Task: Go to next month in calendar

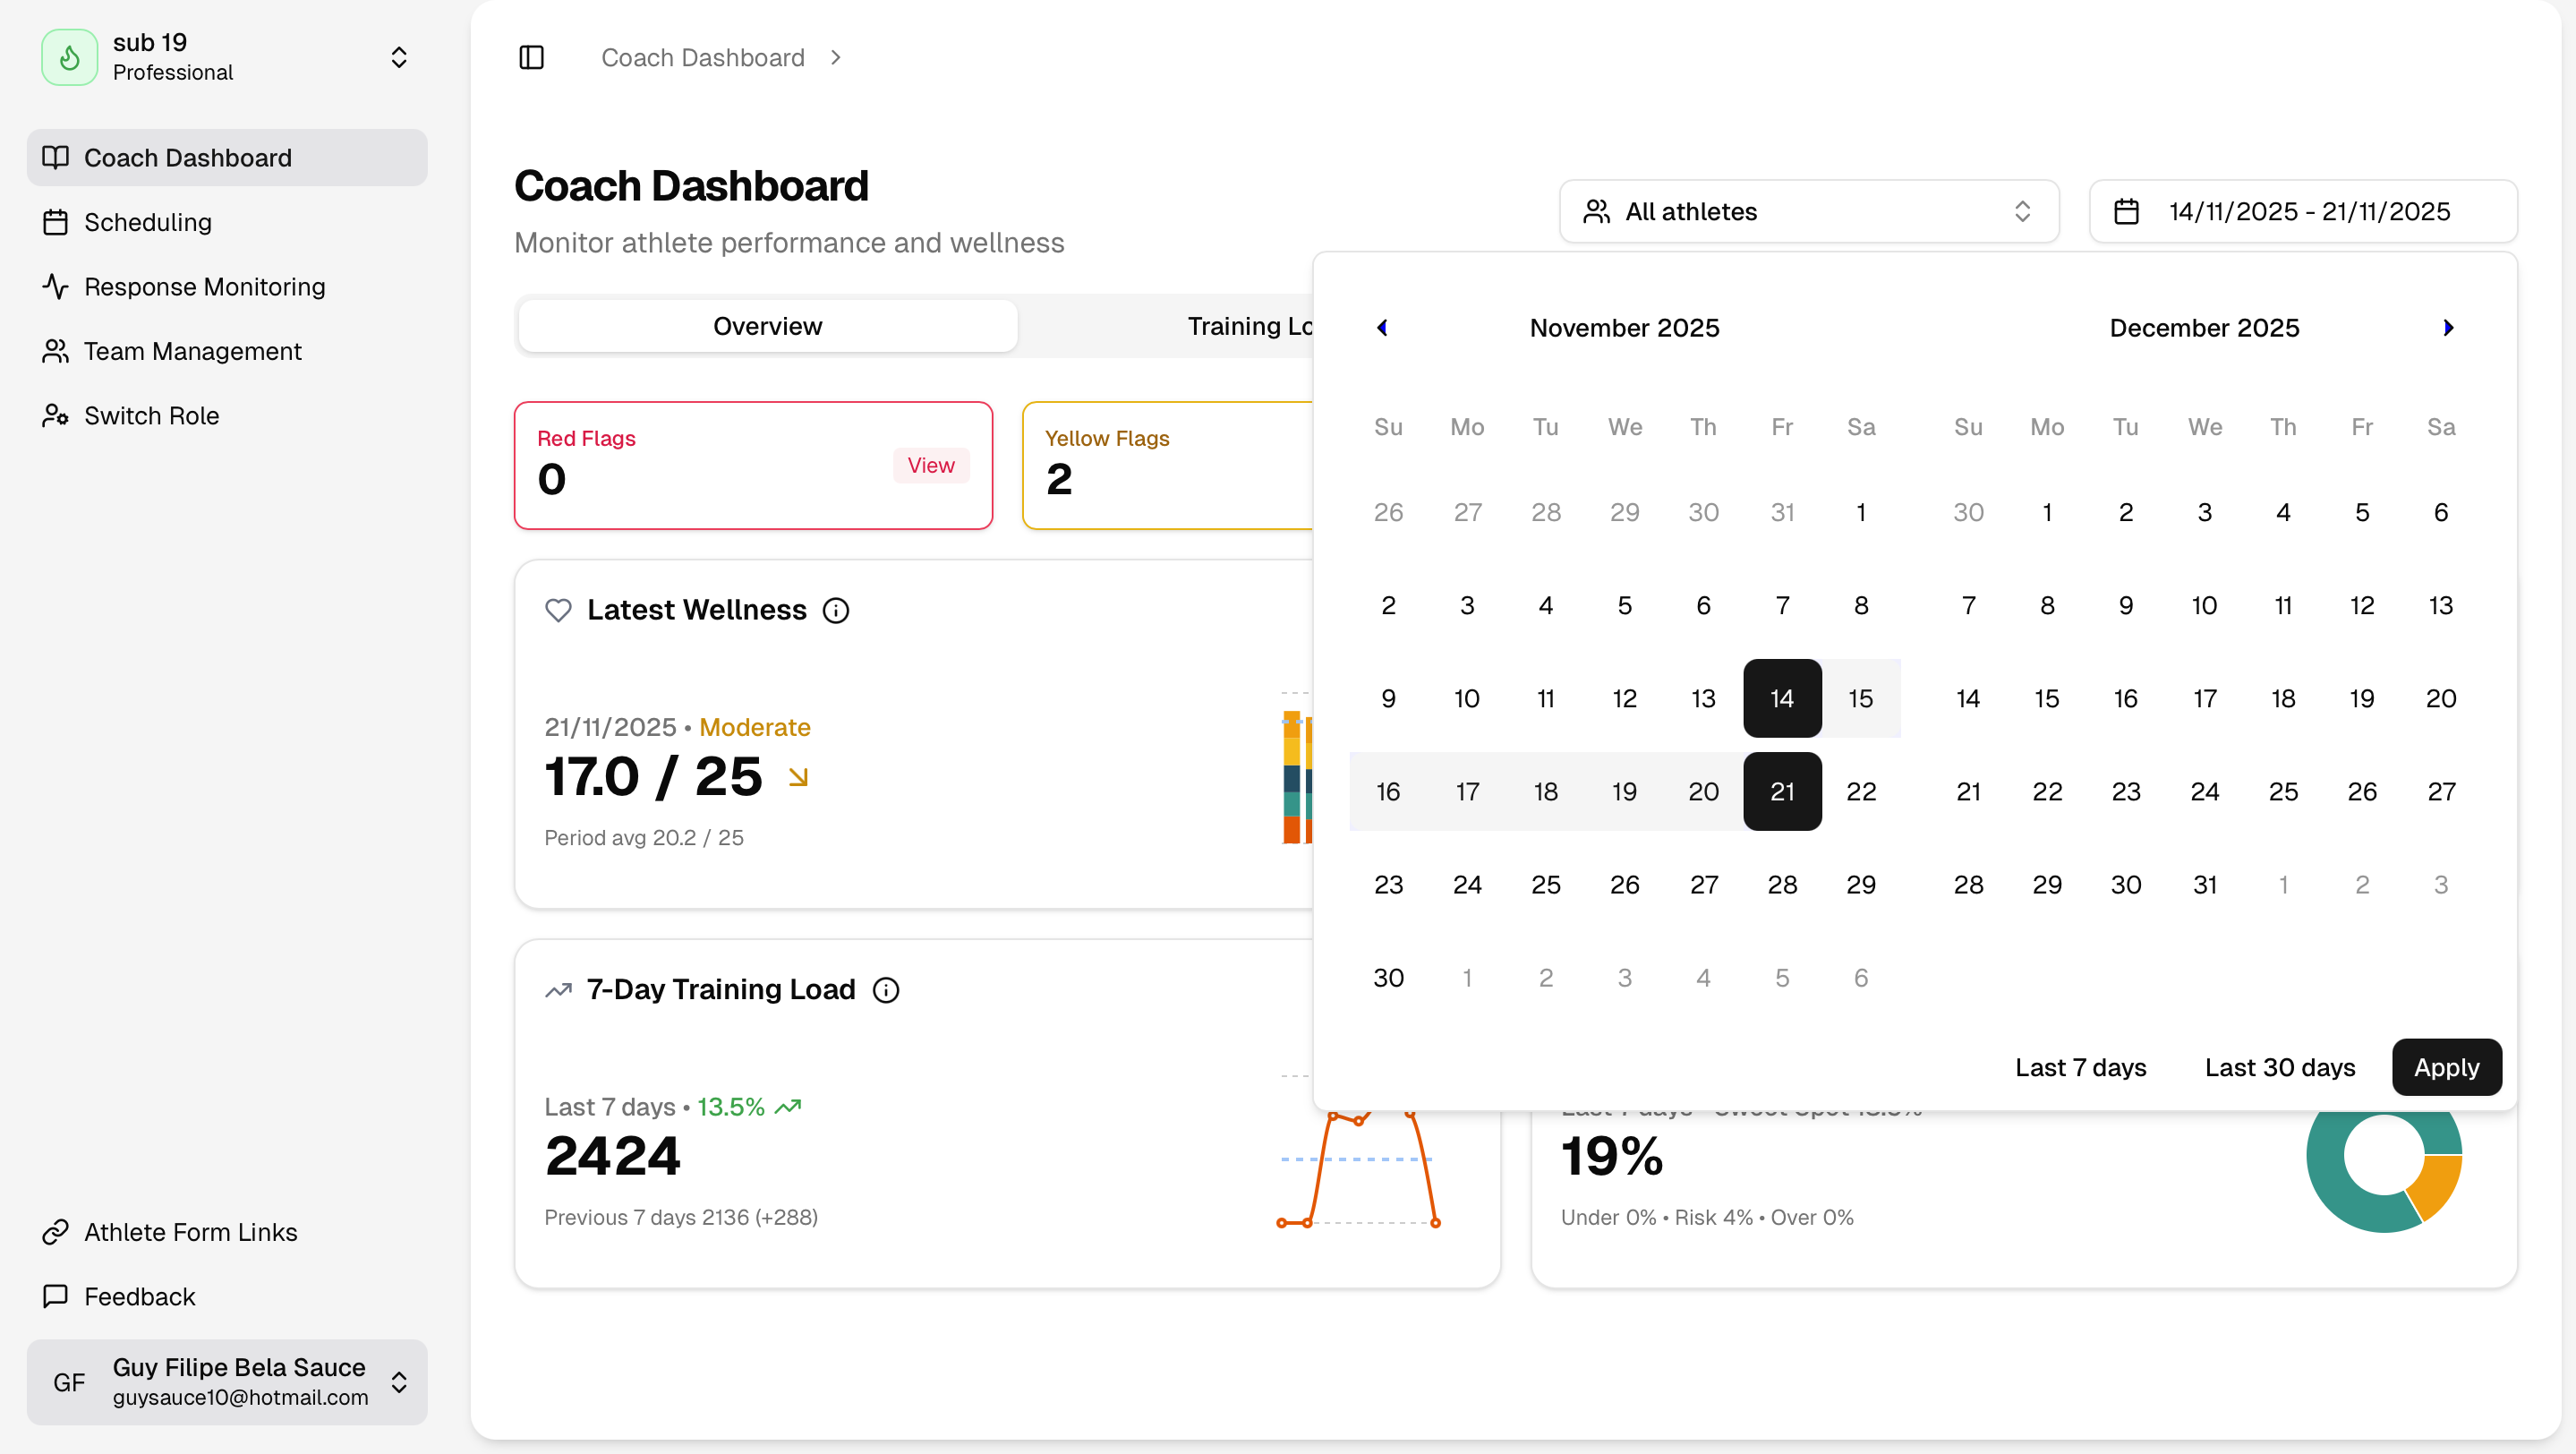Action: [2447, 328]
